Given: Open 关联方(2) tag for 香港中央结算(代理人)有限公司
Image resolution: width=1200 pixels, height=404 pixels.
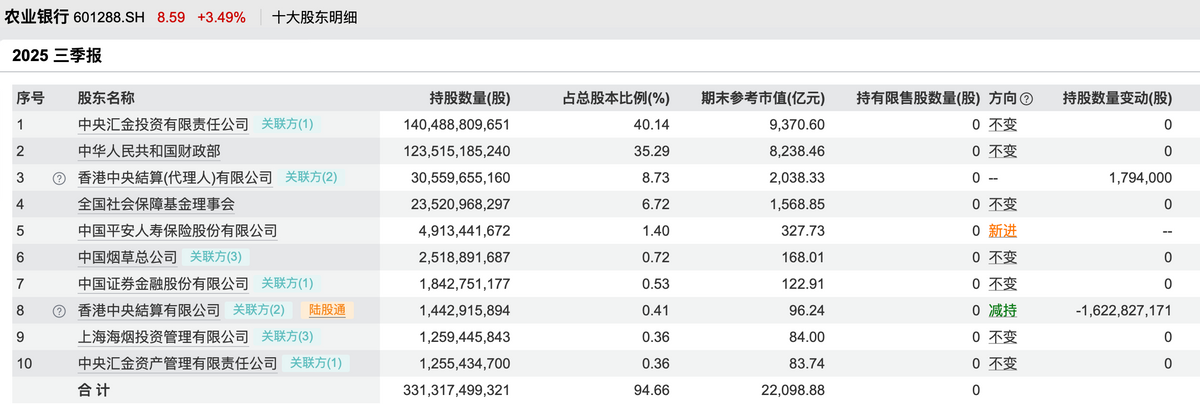Looking at the screenshot, I should coord(311,178).
